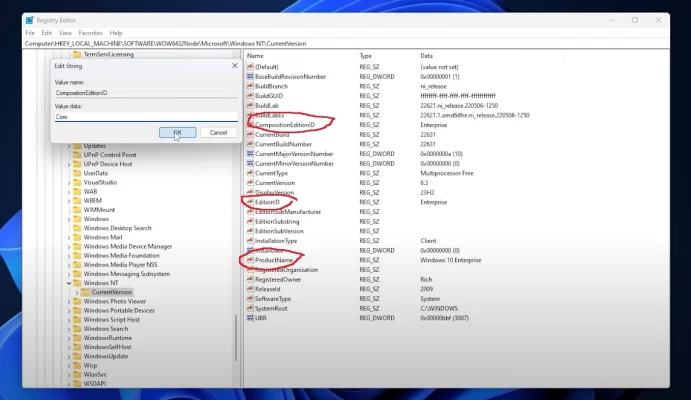Image resolution: width=691 pixels, height=400 pixels.
Task: Click the ProductName string value icon
Action: pos(249,260)
